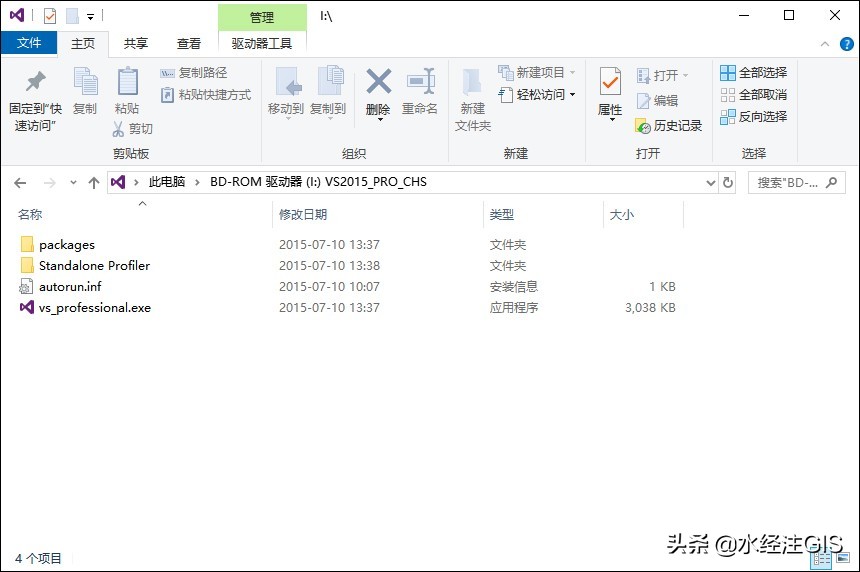Click Move to (移动到) icon
The image size is (860, 572).
(x=288, y=82)
